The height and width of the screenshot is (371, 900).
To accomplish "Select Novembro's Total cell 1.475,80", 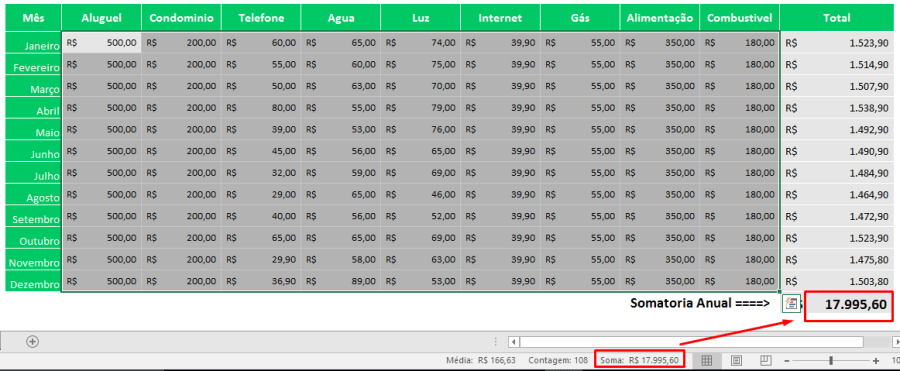I will point(837,259).
